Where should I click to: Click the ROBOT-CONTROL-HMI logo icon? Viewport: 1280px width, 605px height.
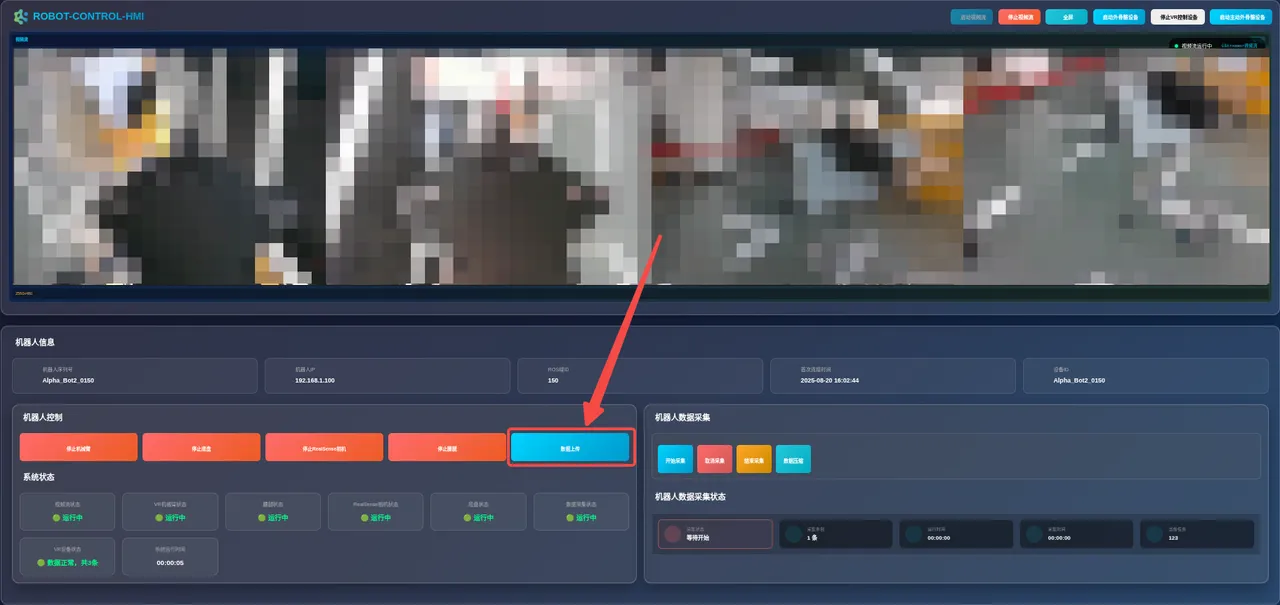[21, 16]
